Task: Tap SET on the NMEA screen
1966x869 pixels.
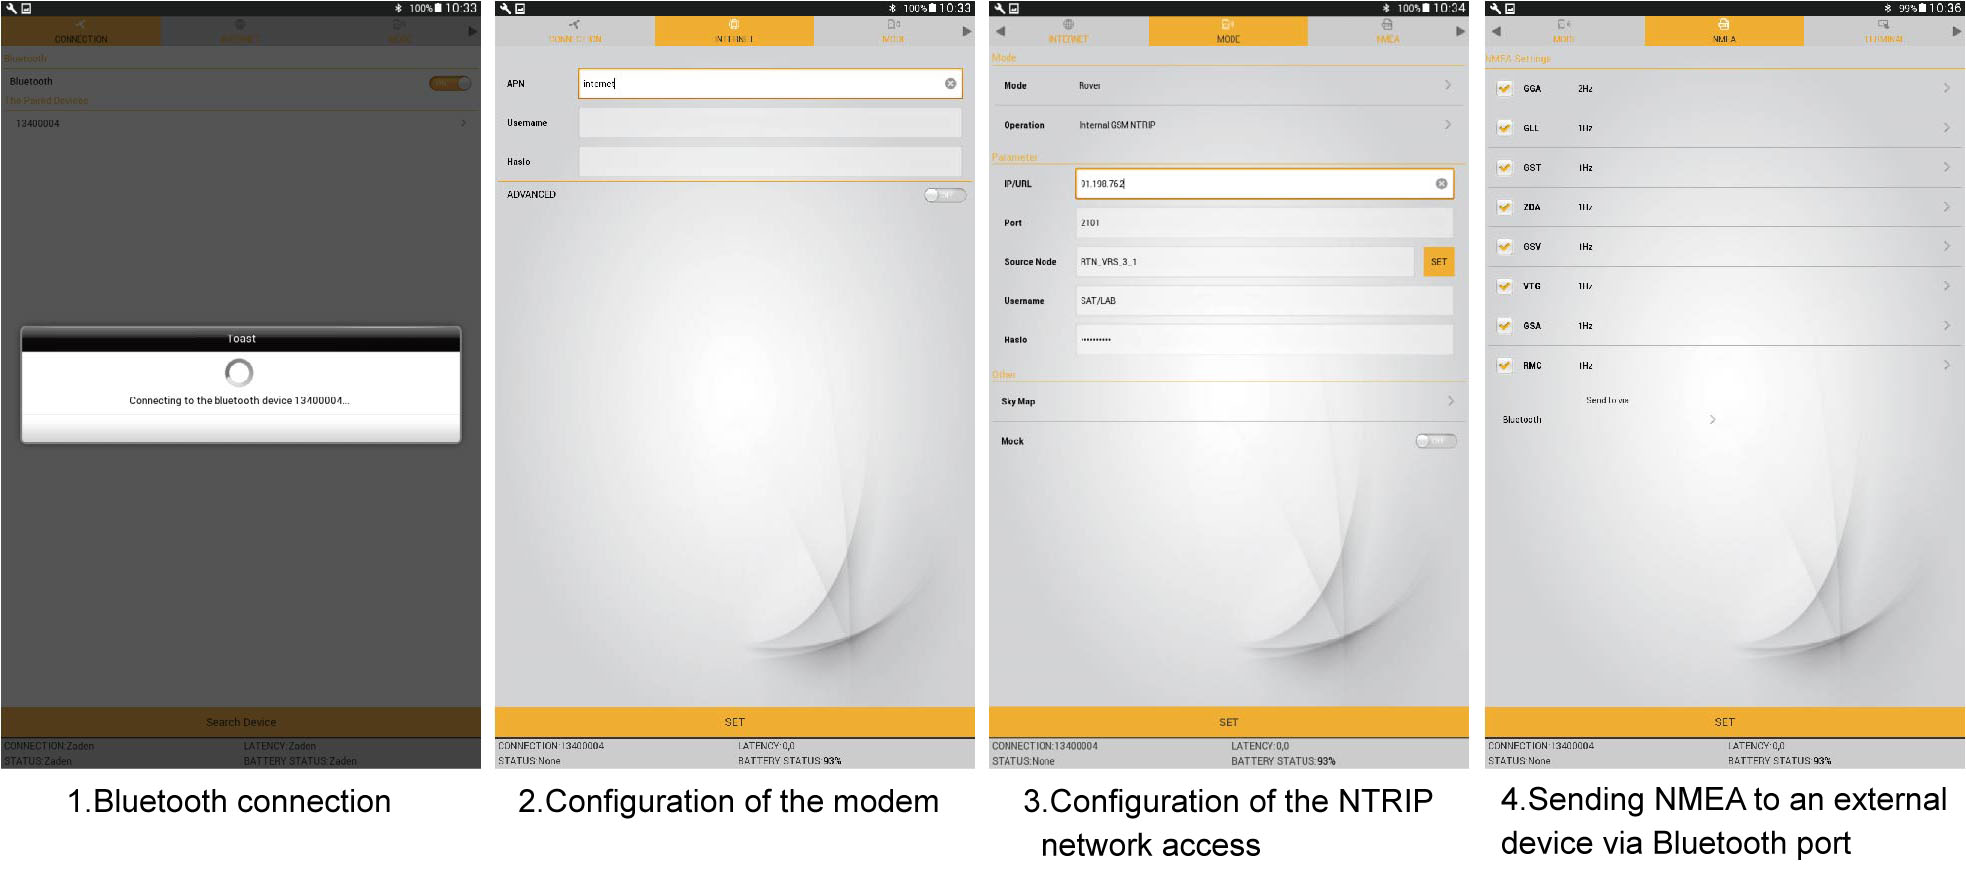Action: pos(1725,722)
